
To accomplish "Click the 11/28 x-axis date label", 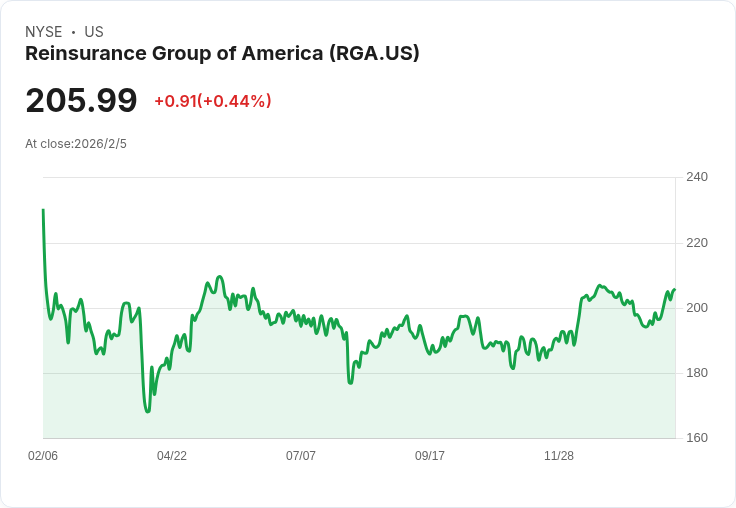I will click(559, 455).
